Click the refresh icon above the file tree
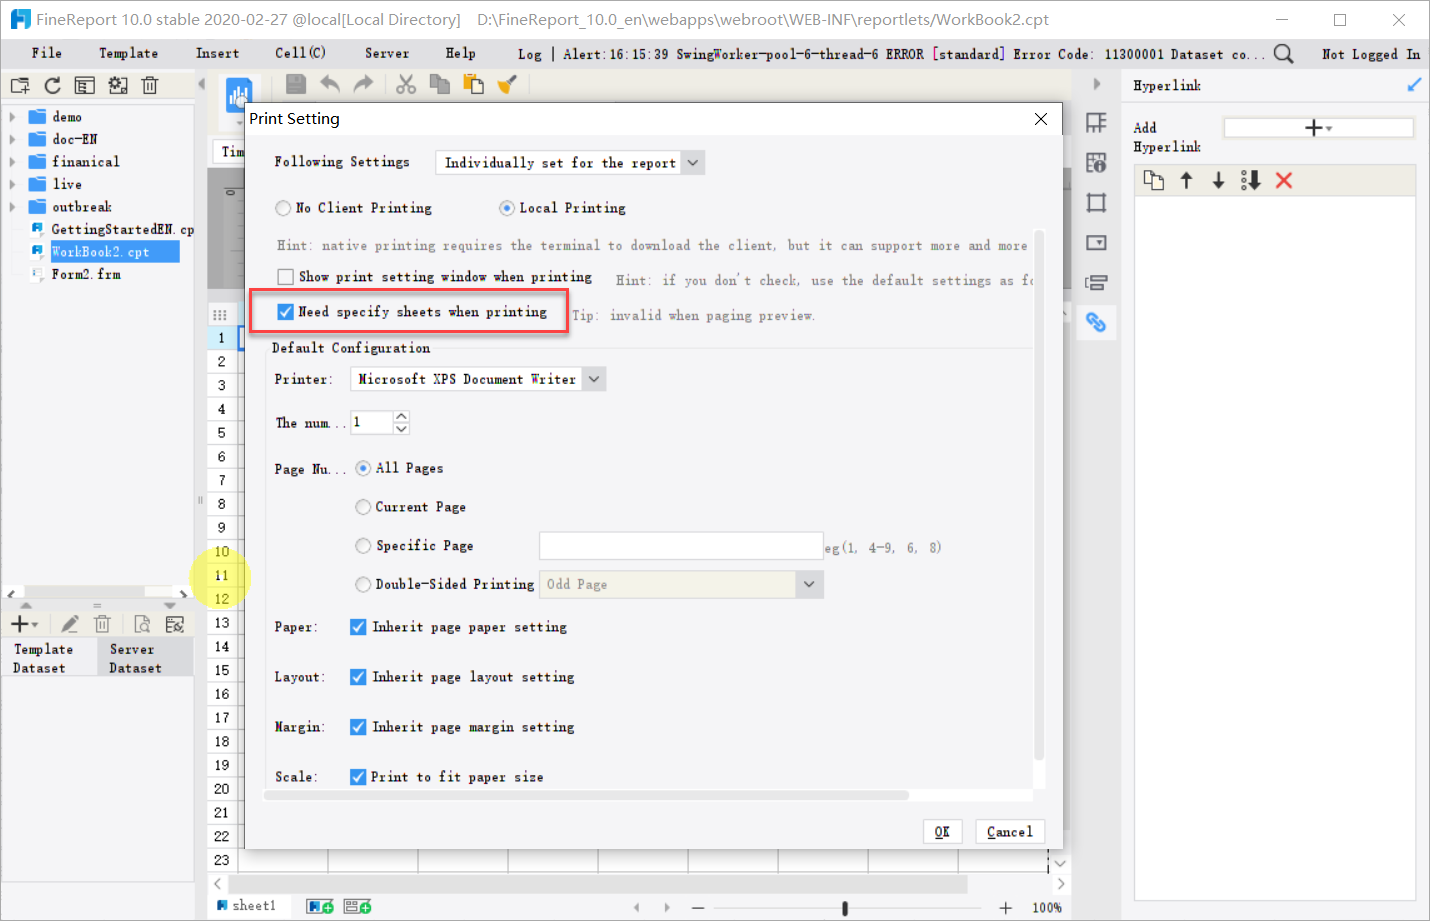This screenshot has width=1430, height=921. (x=52, y=86)
